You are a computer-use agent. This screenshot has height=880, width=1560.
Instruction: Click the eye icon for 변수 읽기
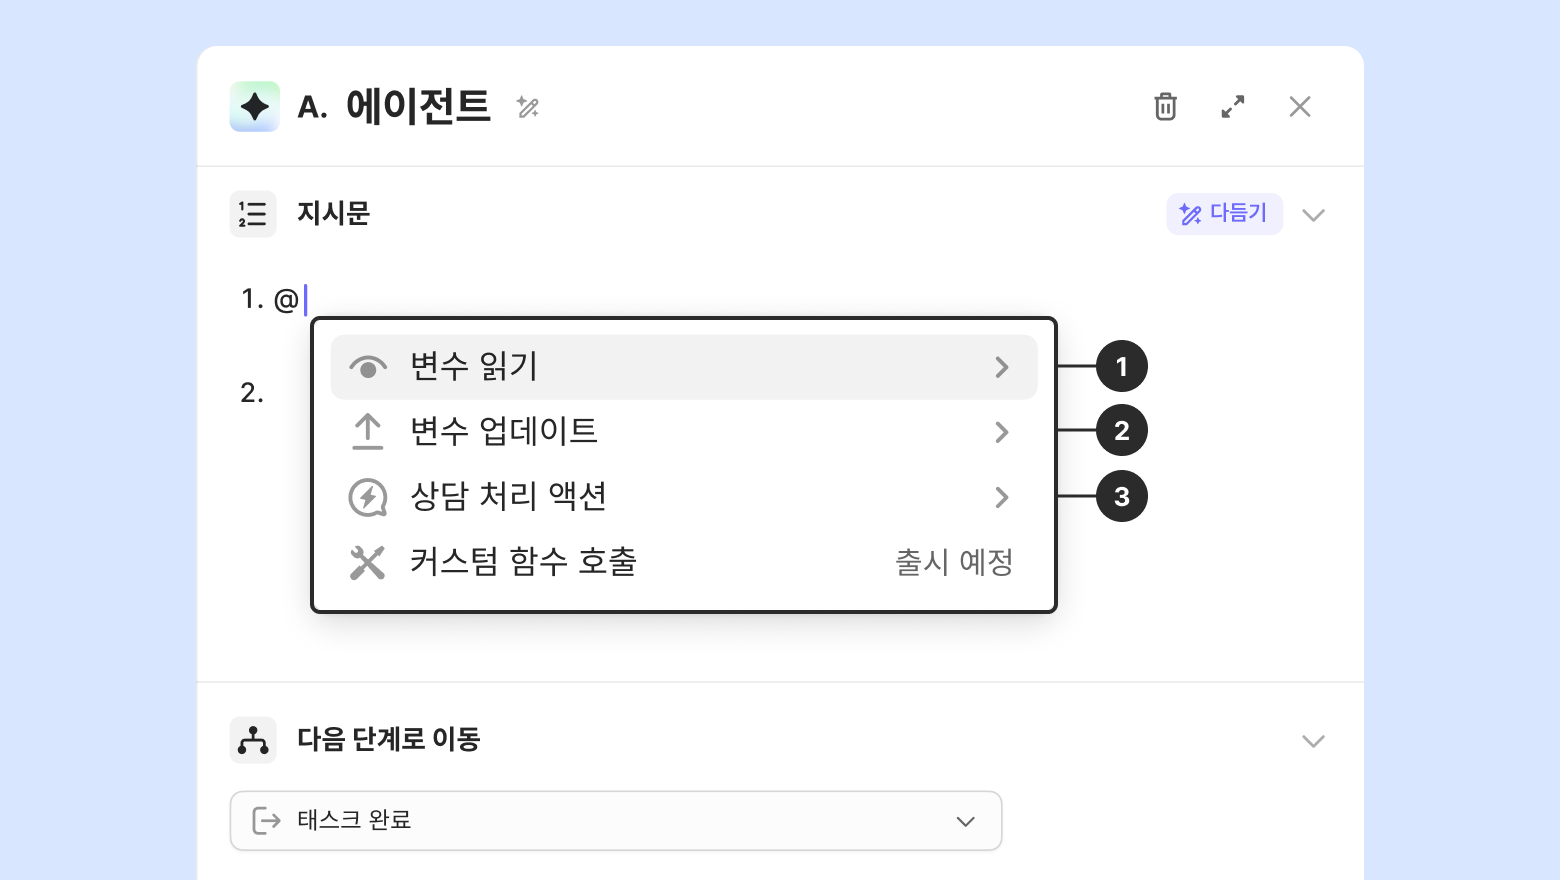tap(368, 368)
